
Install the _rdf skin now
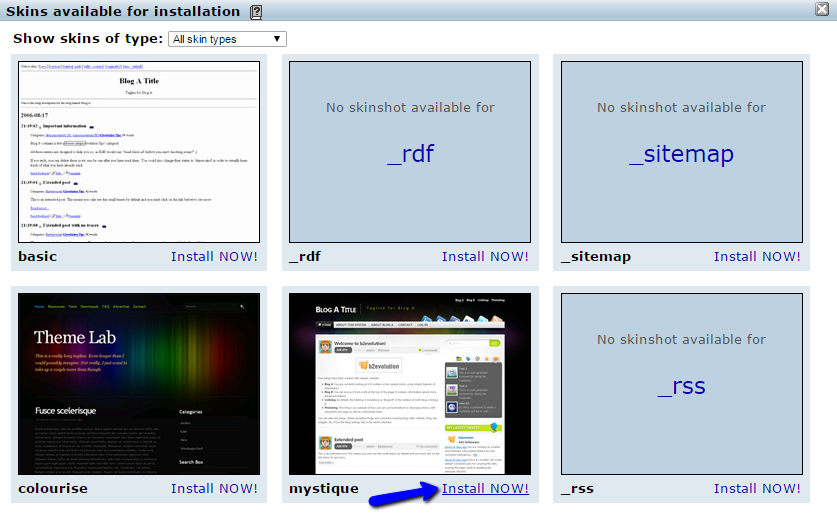[x=485, y=257]
